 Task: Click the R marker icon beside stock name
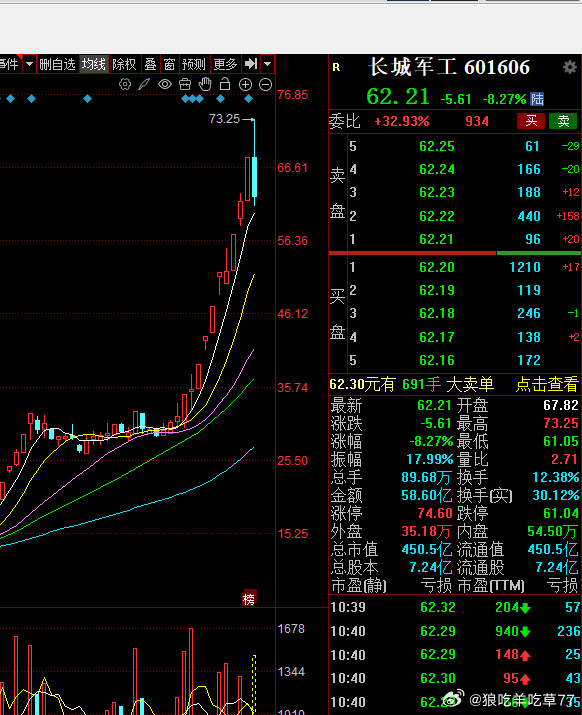[x=336, y=67]
